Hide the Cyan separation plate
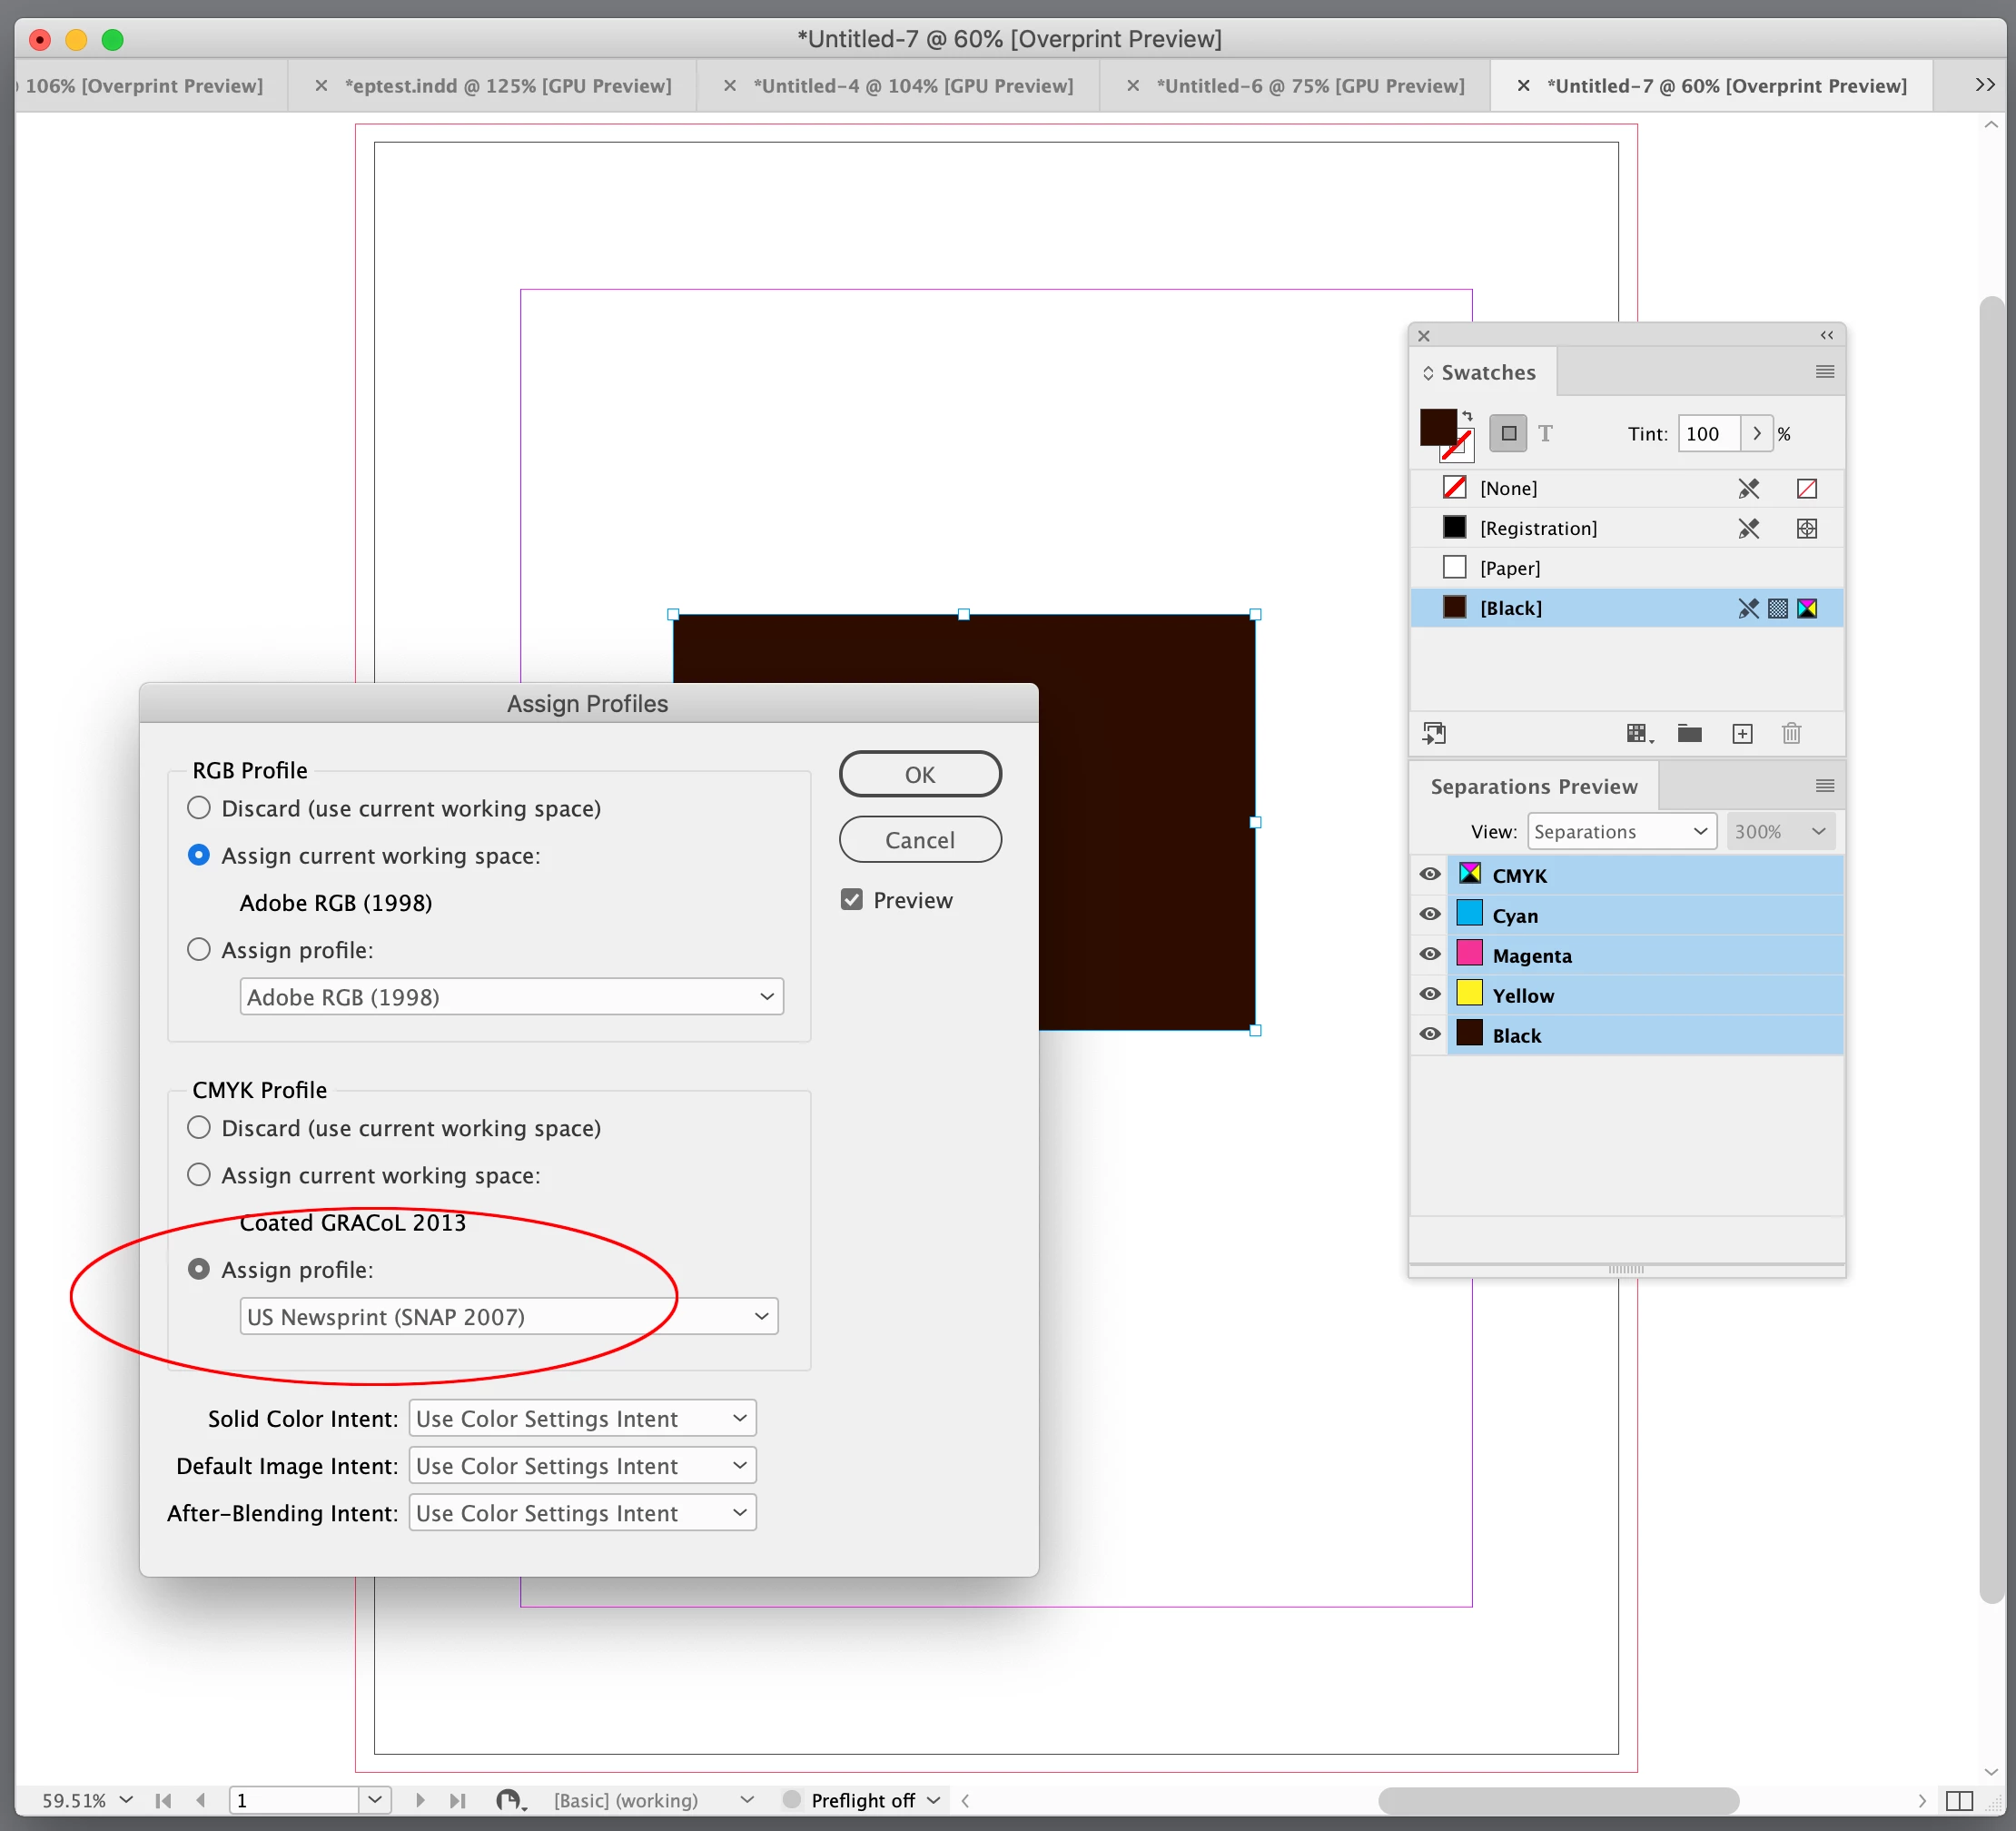Viewport: 2016px width, 1831px height. [x=1430, y=915]
